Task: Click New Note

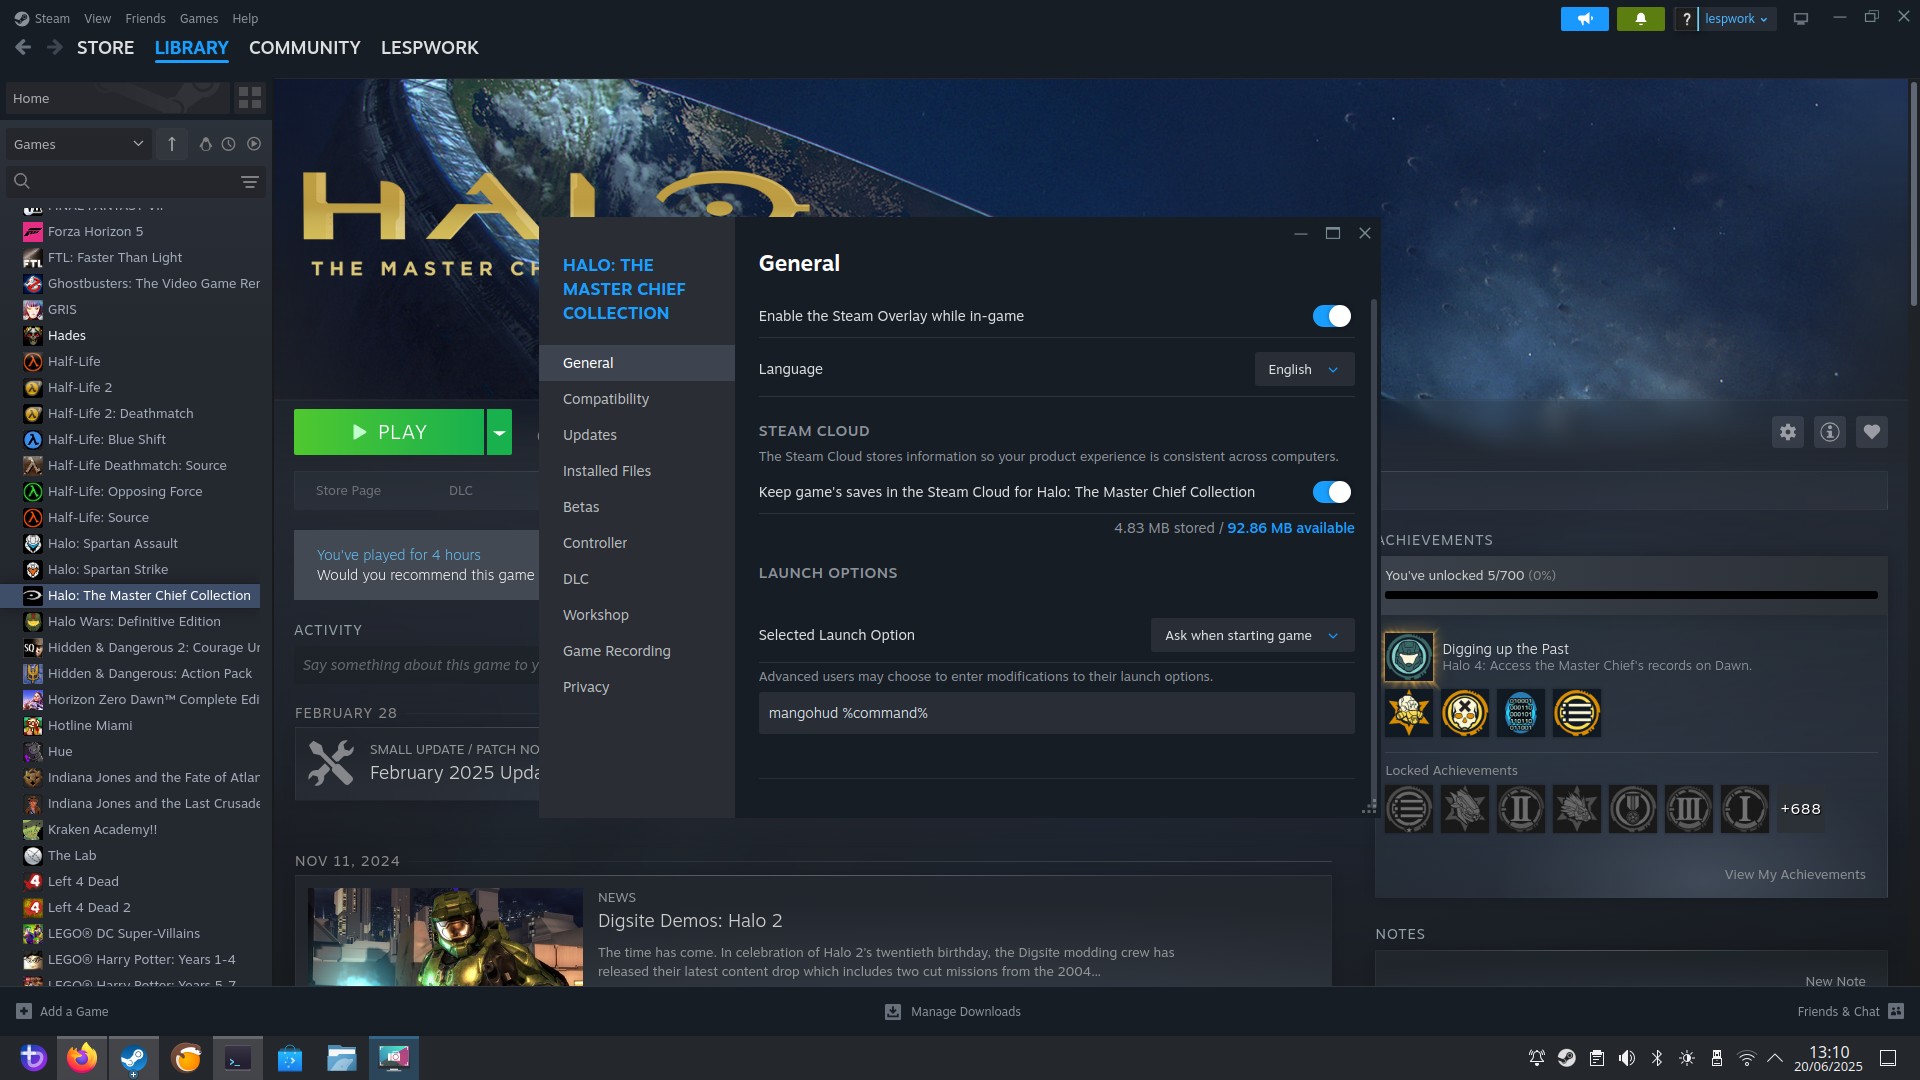Action: pyautogui.click(x=1835, y=981)
